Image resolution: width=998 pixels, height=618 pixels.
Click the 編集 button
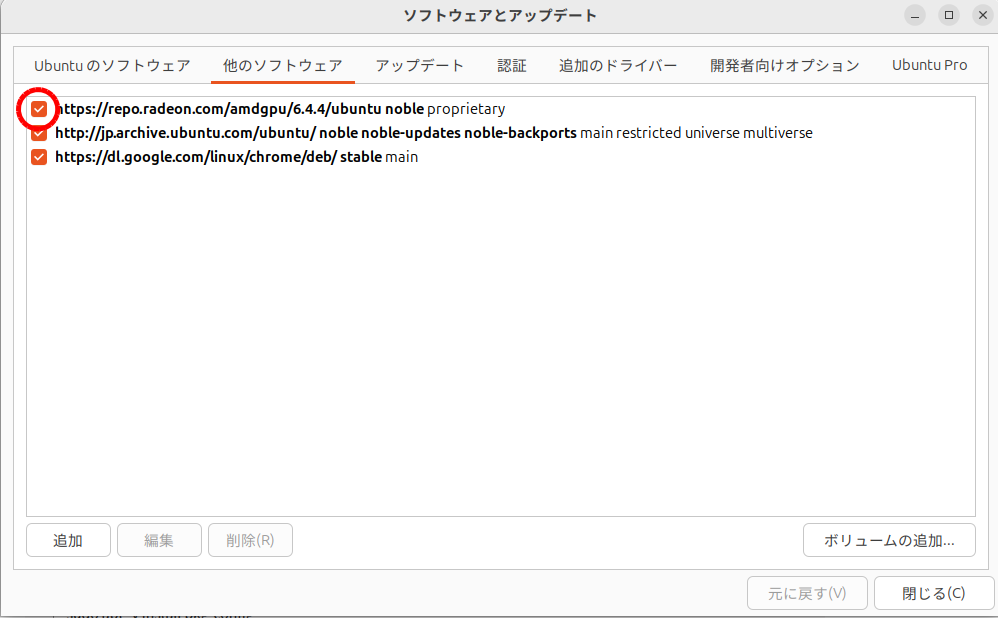[159, 541]
